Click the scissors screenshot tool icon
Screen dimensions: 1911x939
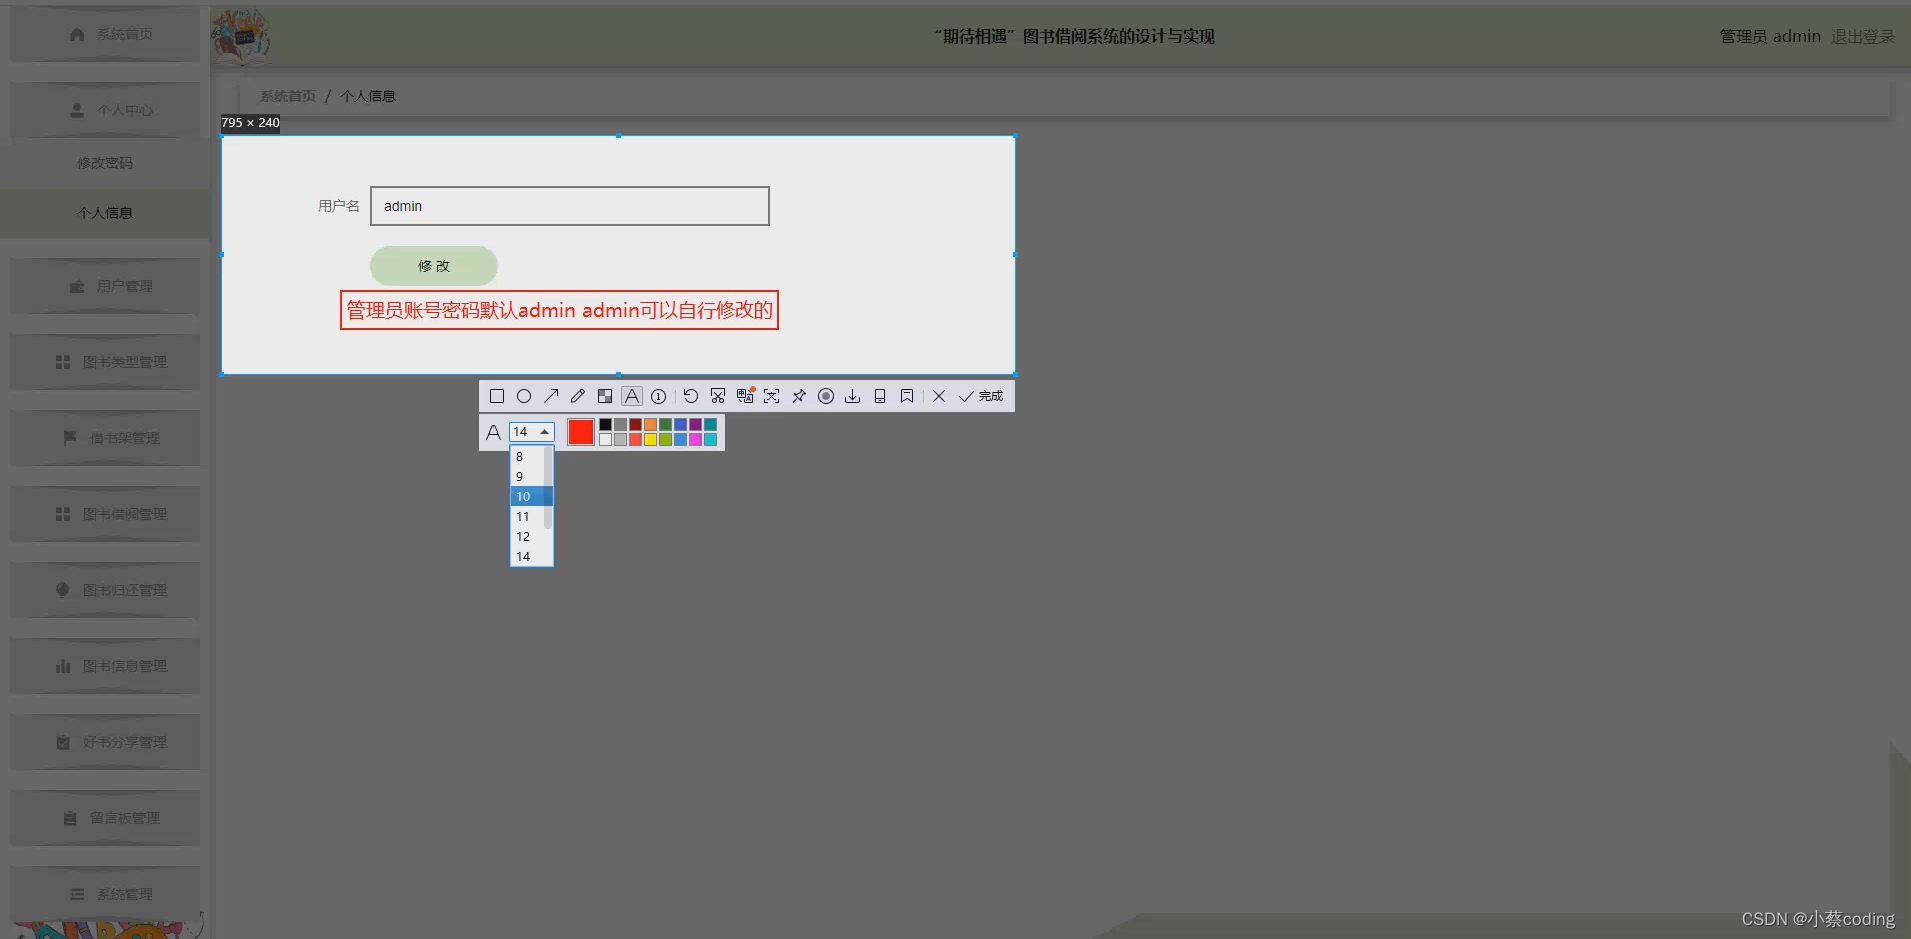tap(718, 396)
